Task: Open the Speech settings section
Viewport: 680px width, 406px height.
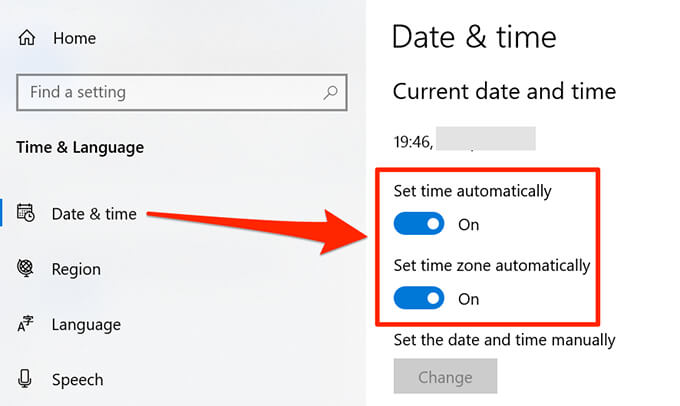Action: (x=77, y=380)
